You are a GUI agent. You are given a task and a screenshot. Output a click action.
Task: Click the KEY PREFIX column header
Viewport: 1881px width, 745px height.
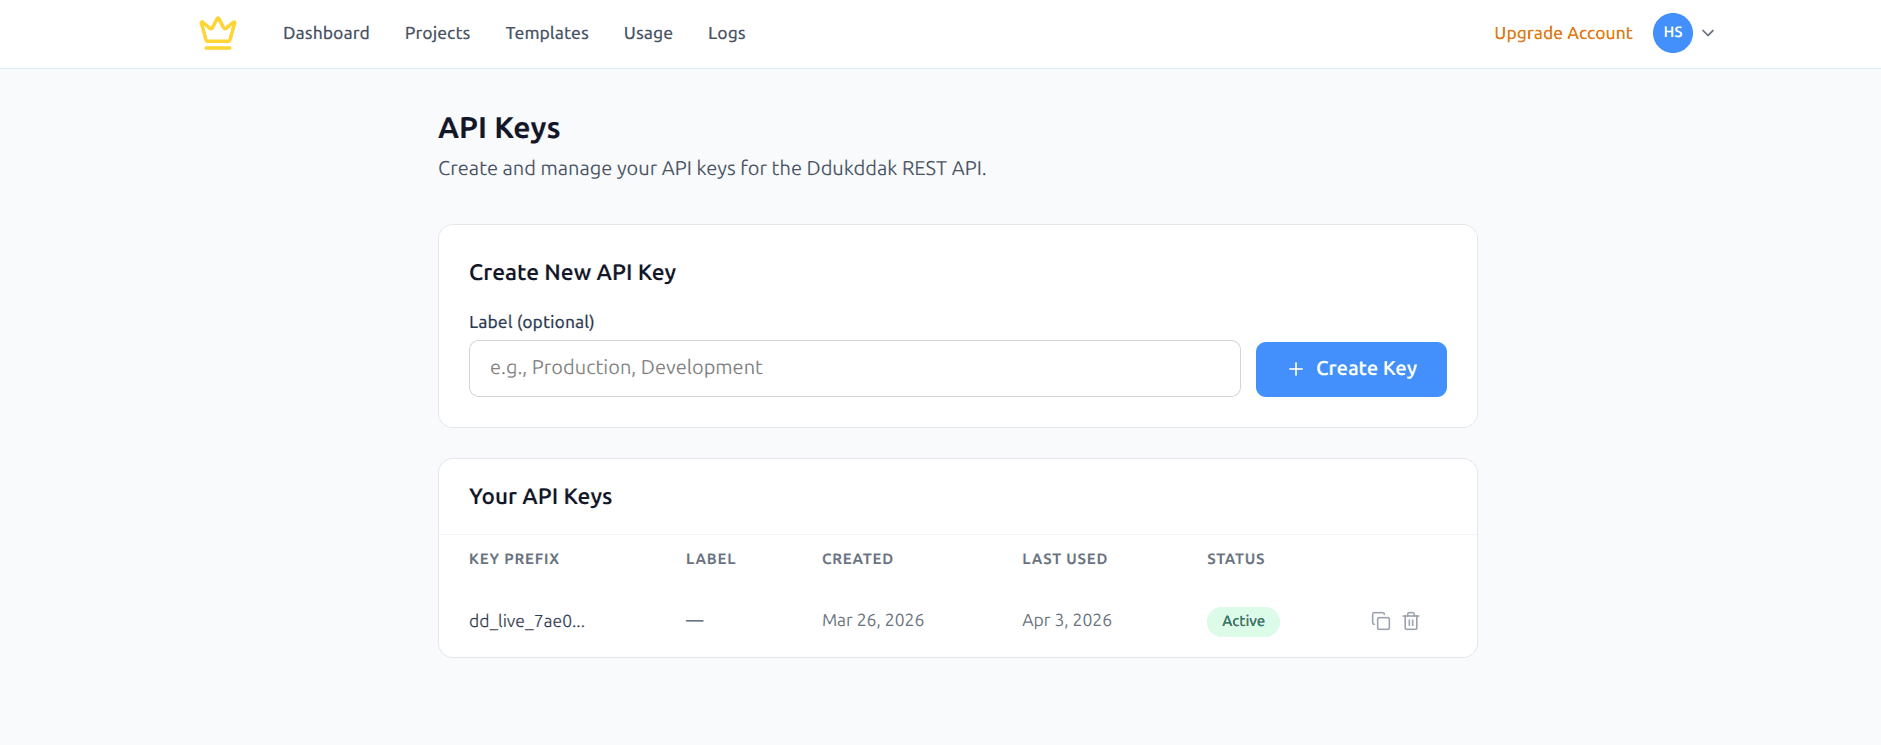[x=514, y=559]
